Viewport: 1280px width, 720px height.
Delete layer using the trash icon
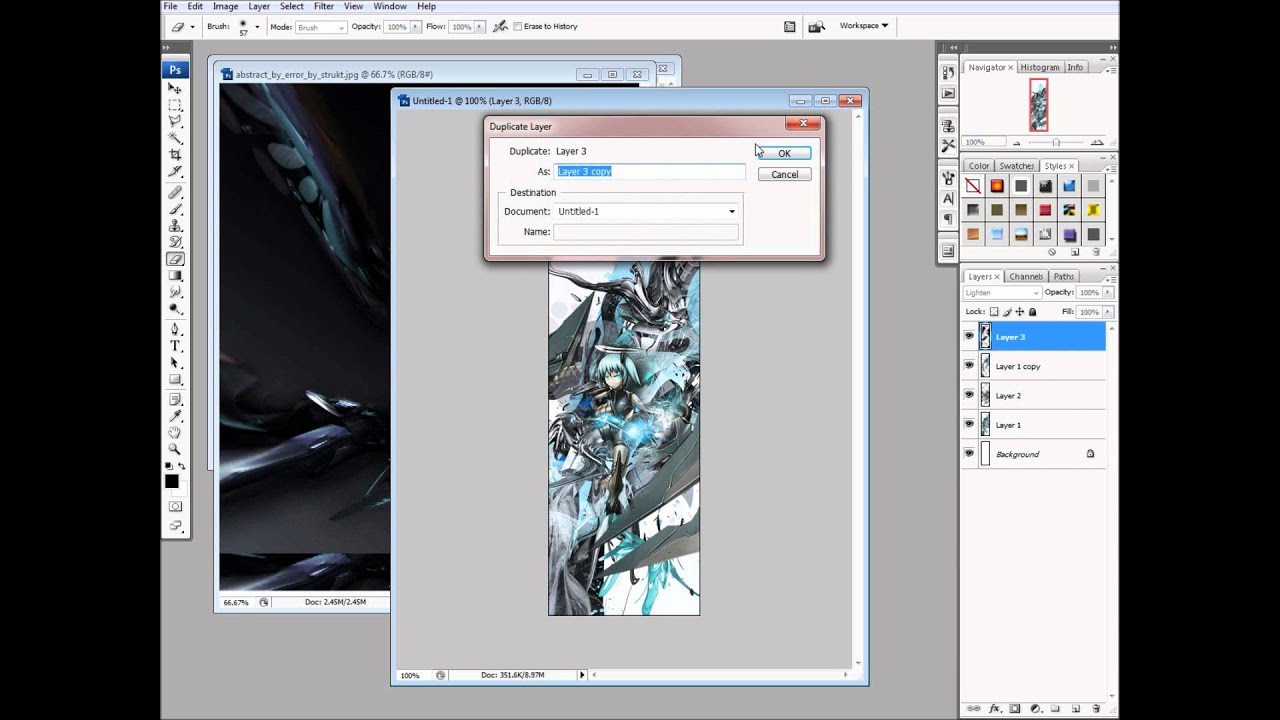click(1096, 708)
